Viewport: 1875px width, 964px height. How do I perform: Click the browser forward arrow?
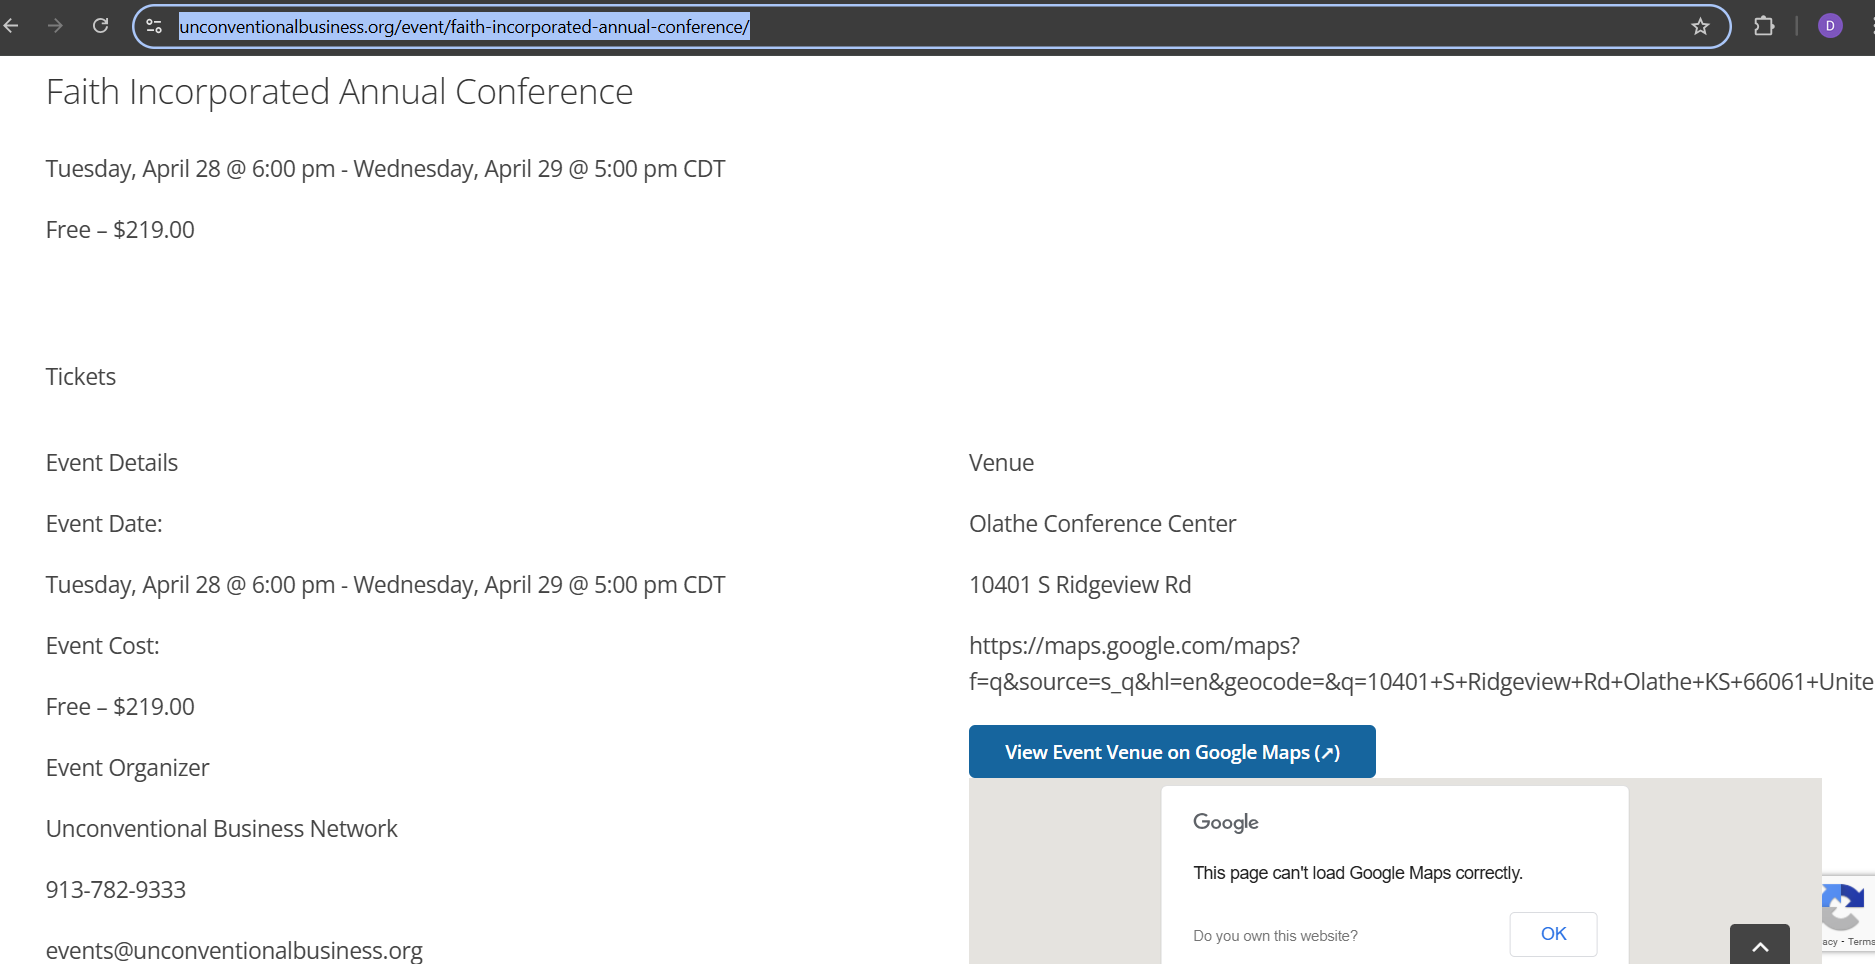click(x=55, y=26)
